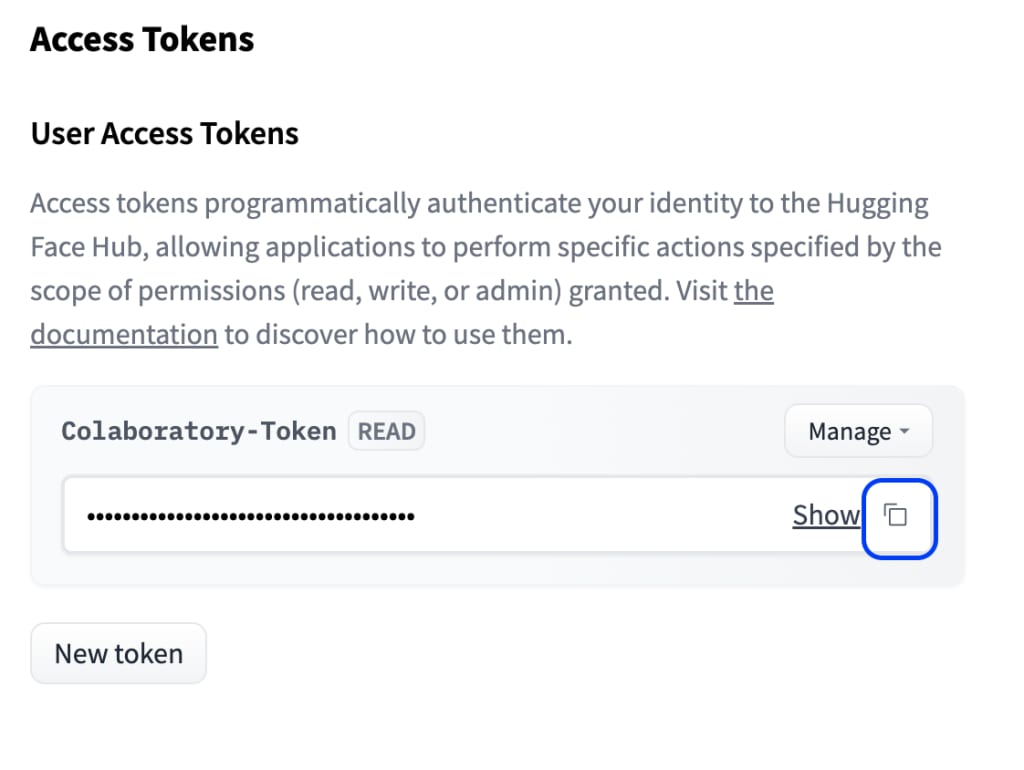Click "Face Hub" text in description
The width and height of the screenshot is (1024, 770).
click(x=89, y=248)
